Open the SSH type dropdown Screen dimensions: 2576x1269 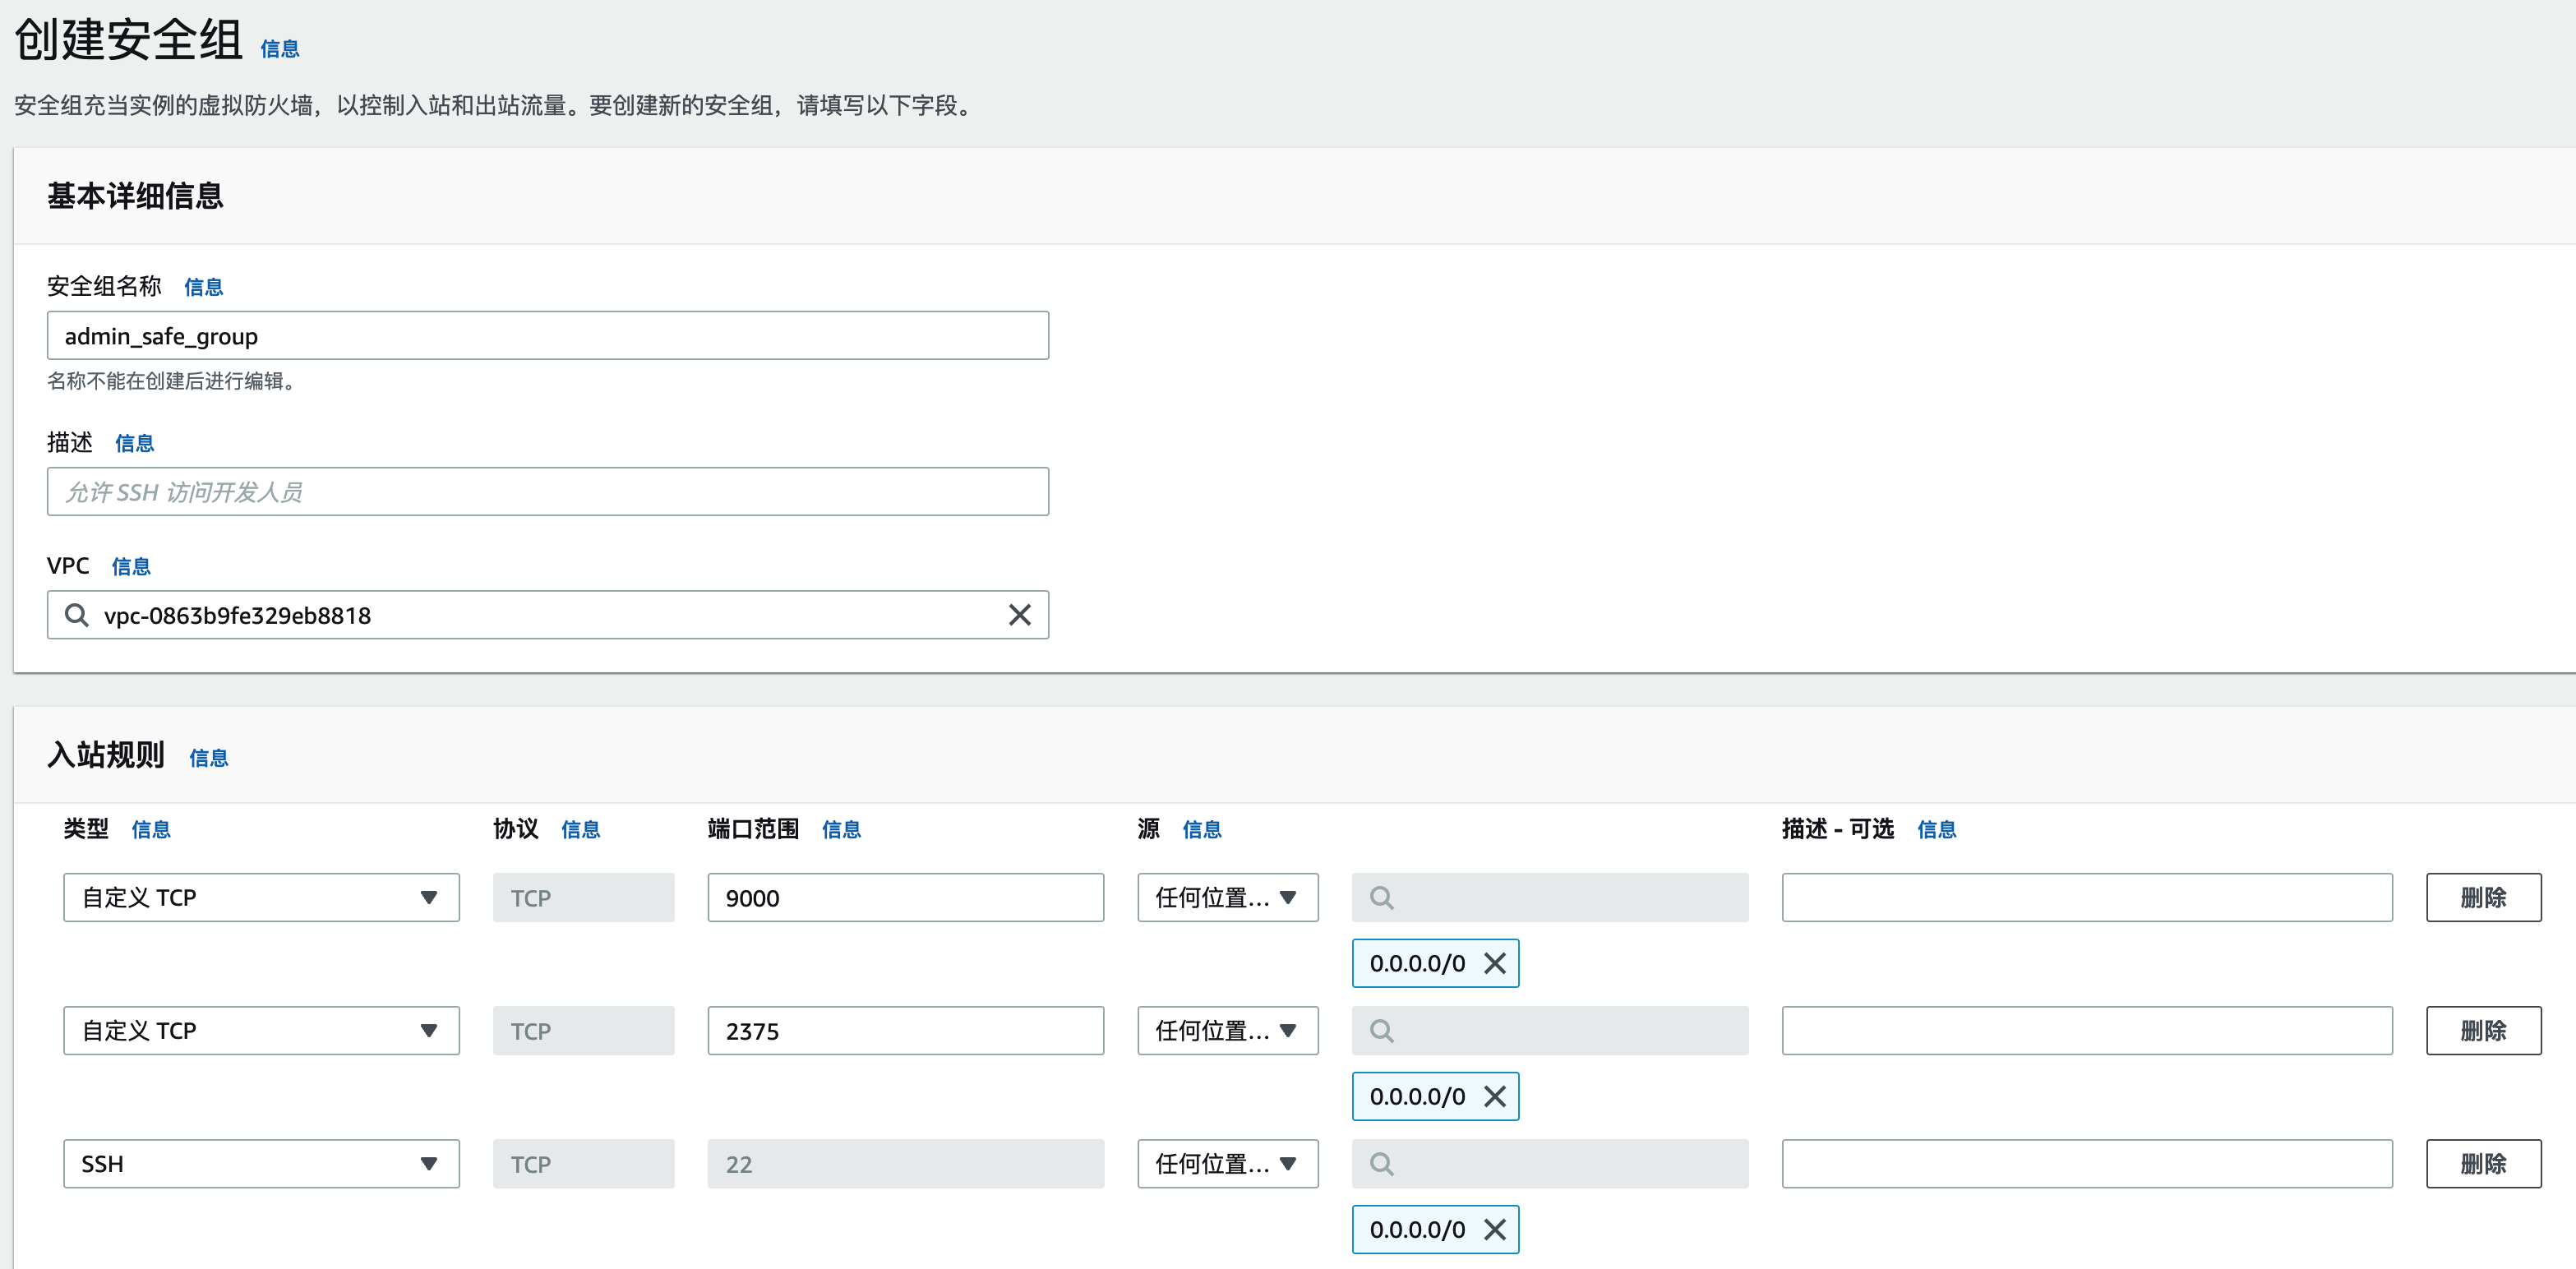[261, 1163]
